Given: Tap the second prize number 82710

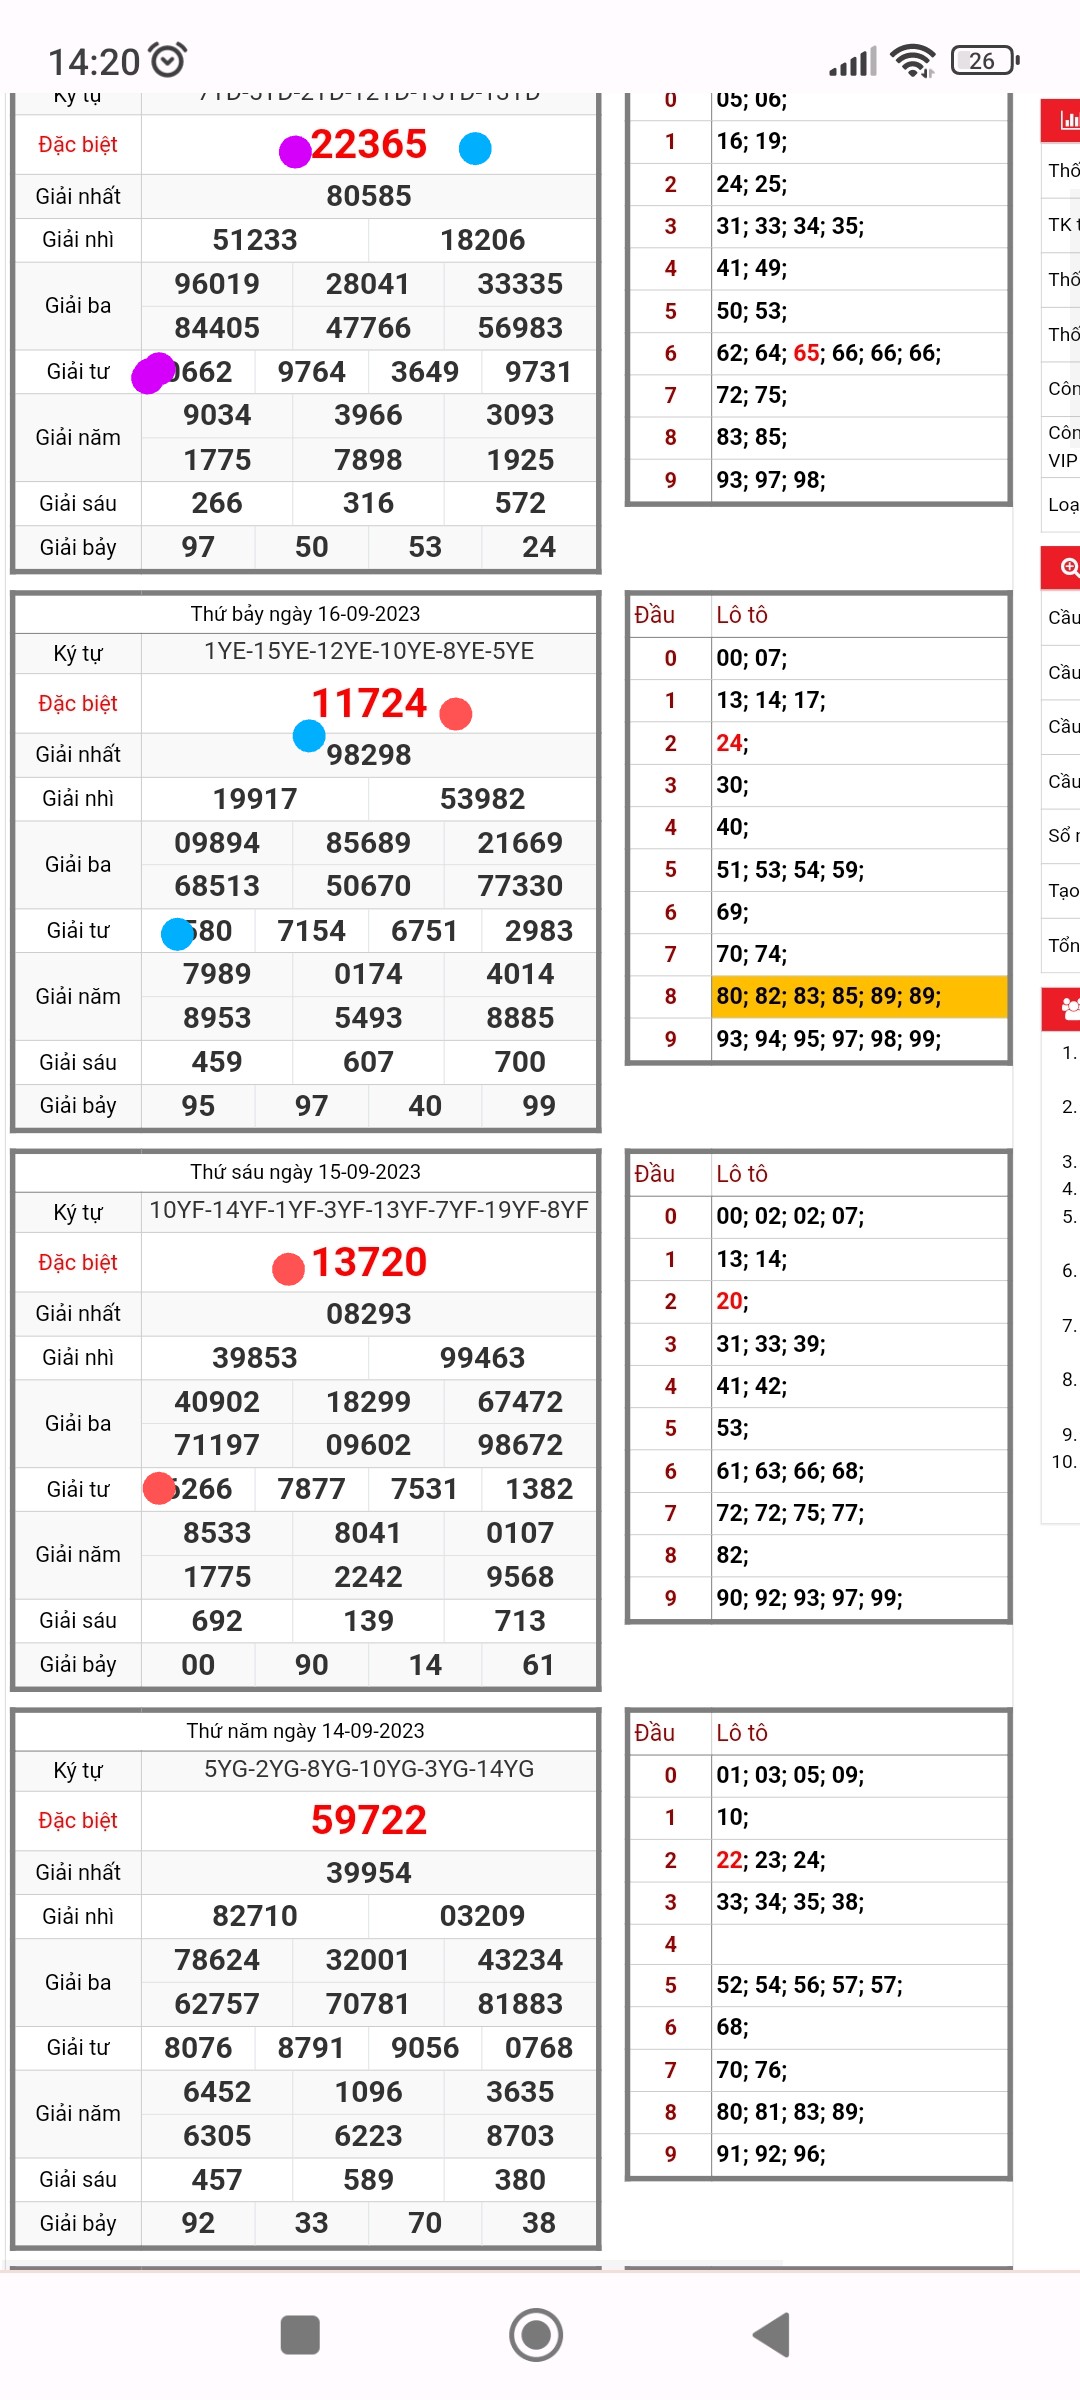Looking at the screenshot, I should tap(255, 1916).
